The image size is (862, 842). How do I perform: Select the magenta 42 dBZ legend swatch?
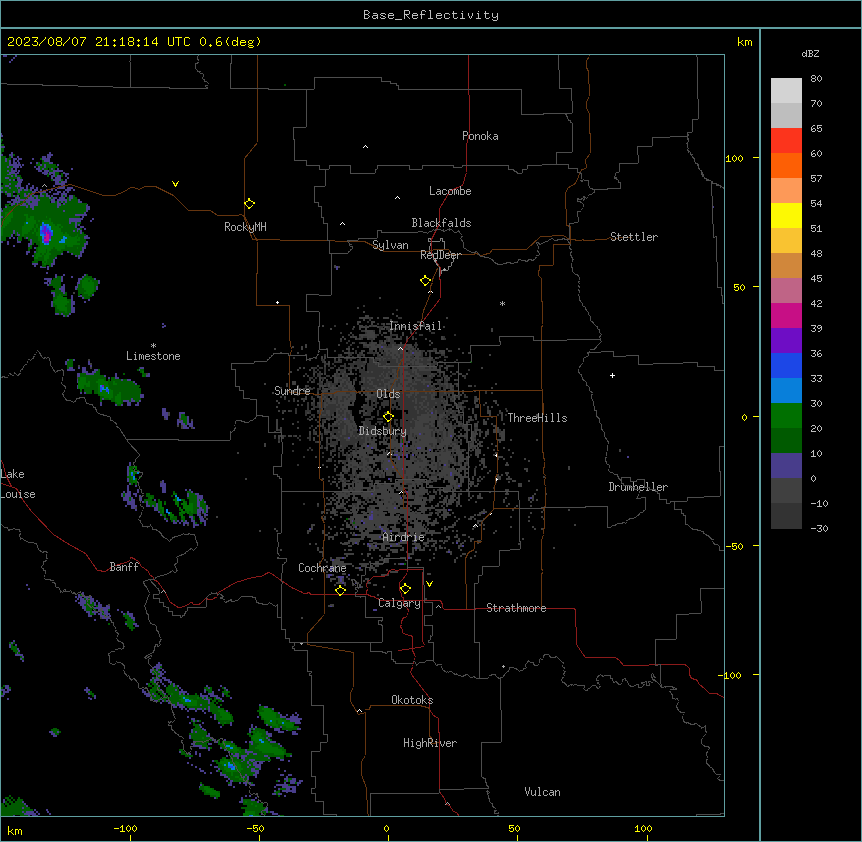[x=786, y=315]
